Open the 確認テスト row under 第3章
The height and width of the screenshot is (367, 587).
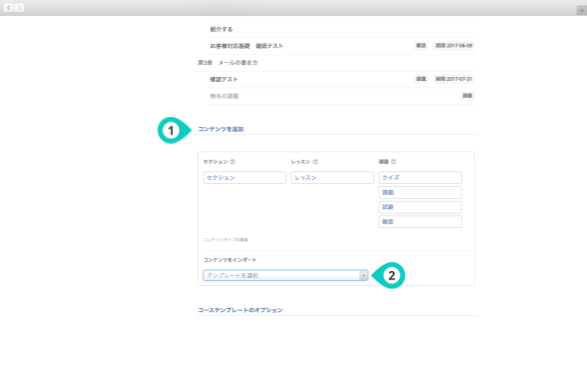[342, 79]
